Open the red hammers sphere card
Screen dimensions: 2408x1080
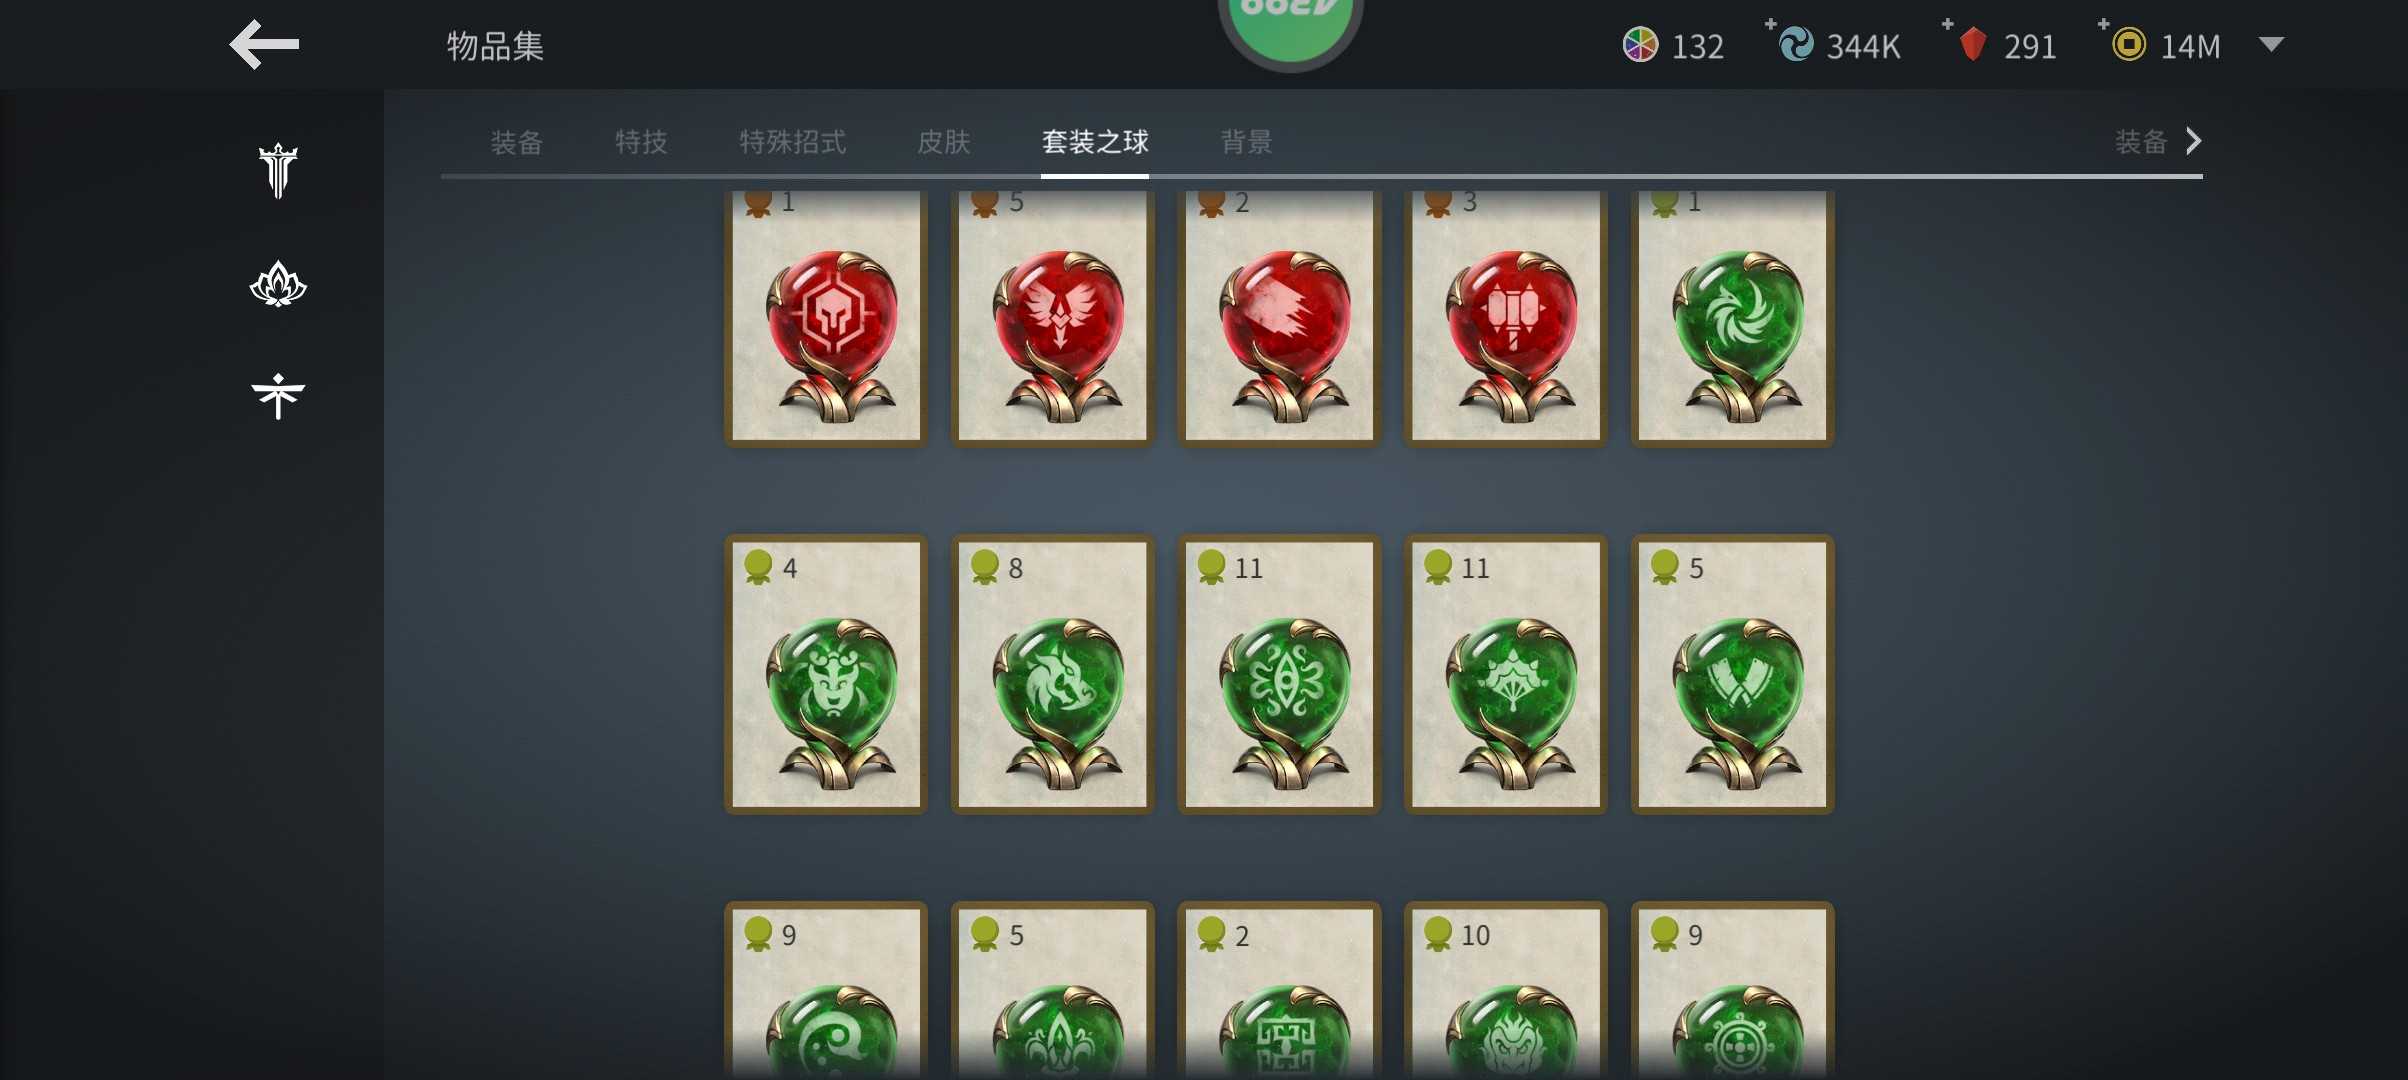click(1506, 316)
